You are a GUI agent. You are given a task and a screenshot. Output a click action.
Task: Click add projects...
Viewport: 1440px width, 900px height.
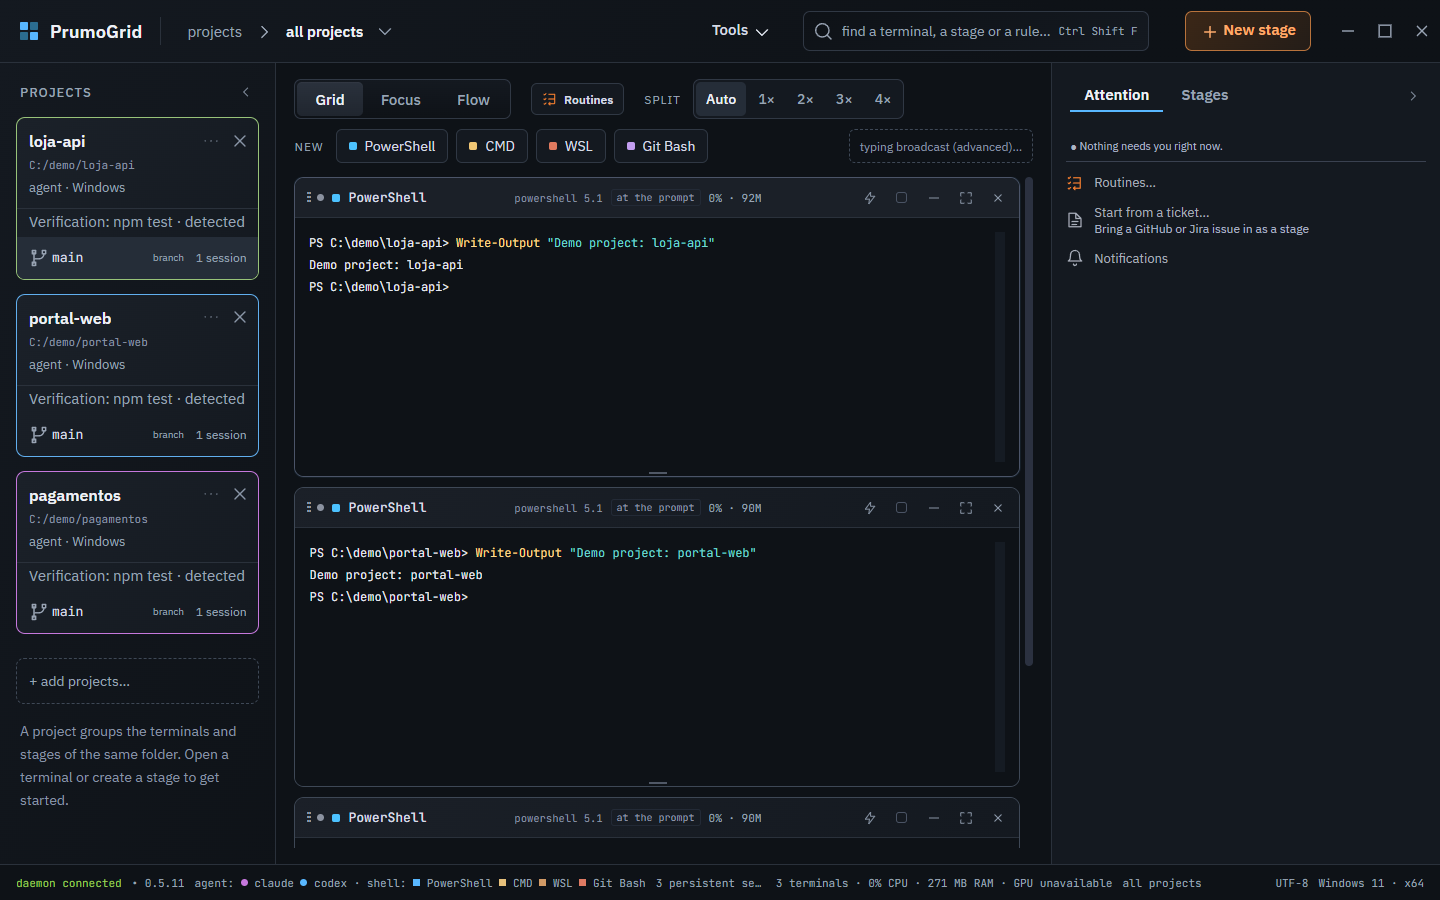tap(138, 681)
